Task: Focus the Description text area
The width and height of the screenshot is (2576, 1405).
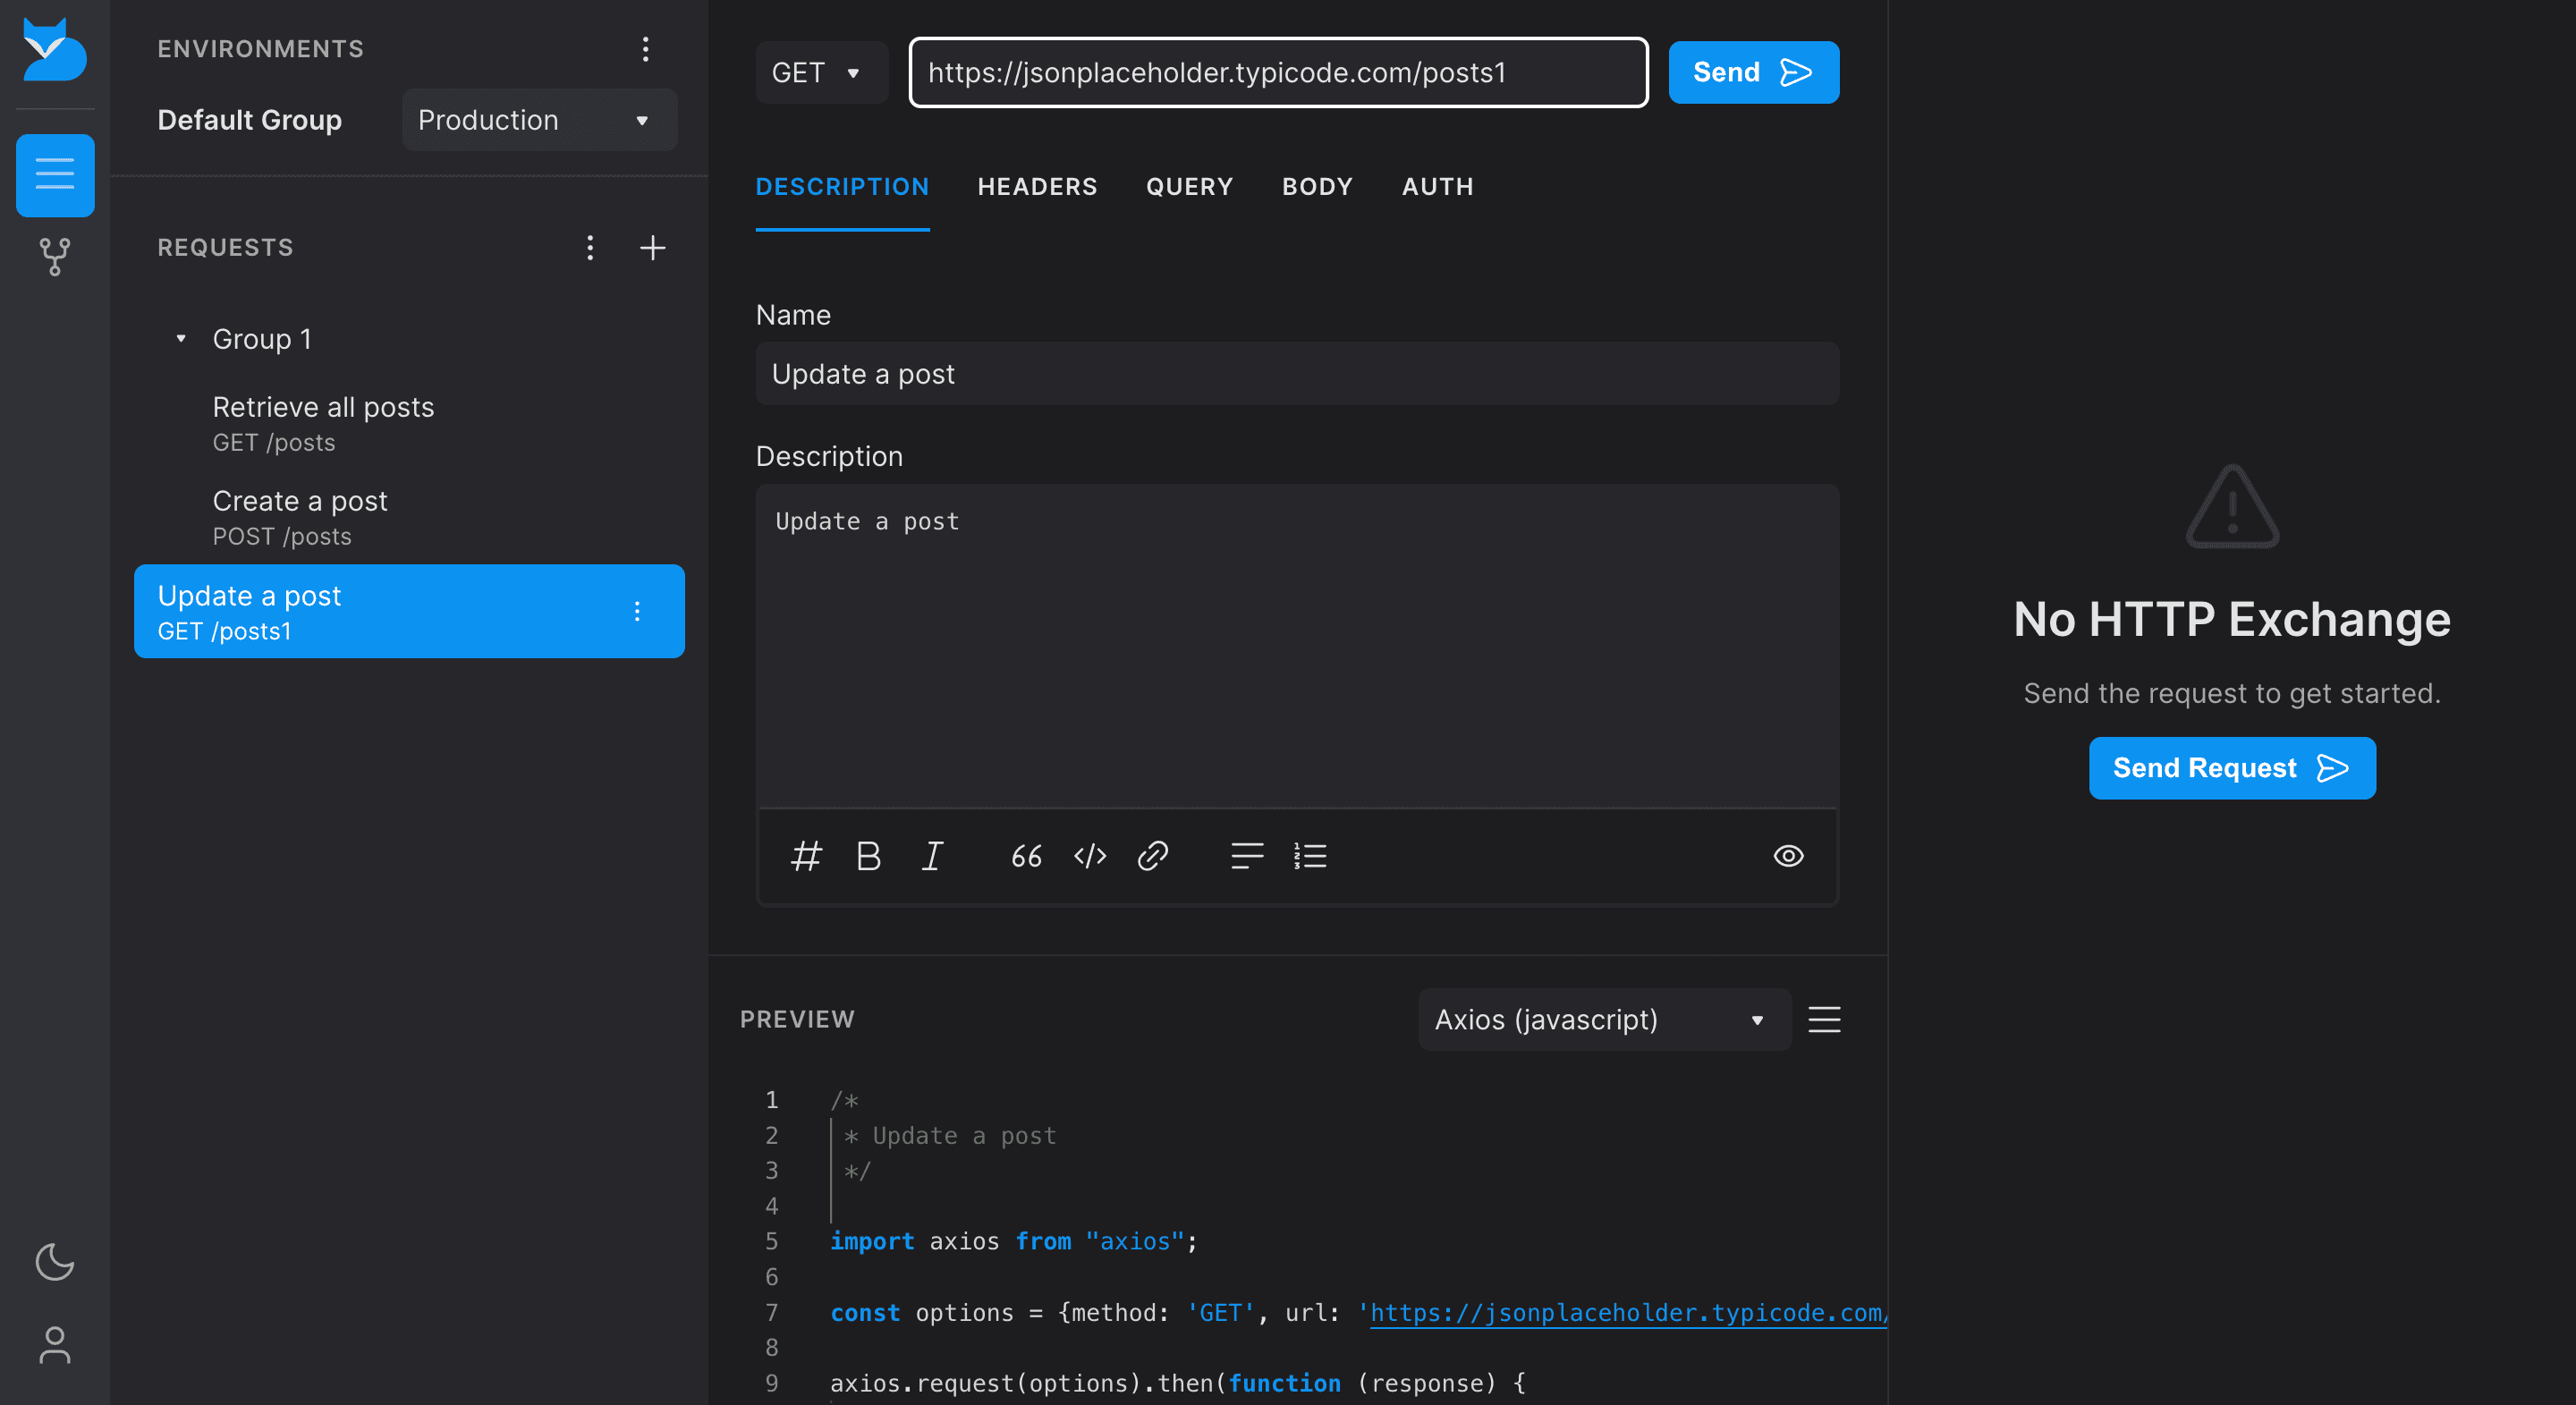Action: click(x=1297, y=646)
